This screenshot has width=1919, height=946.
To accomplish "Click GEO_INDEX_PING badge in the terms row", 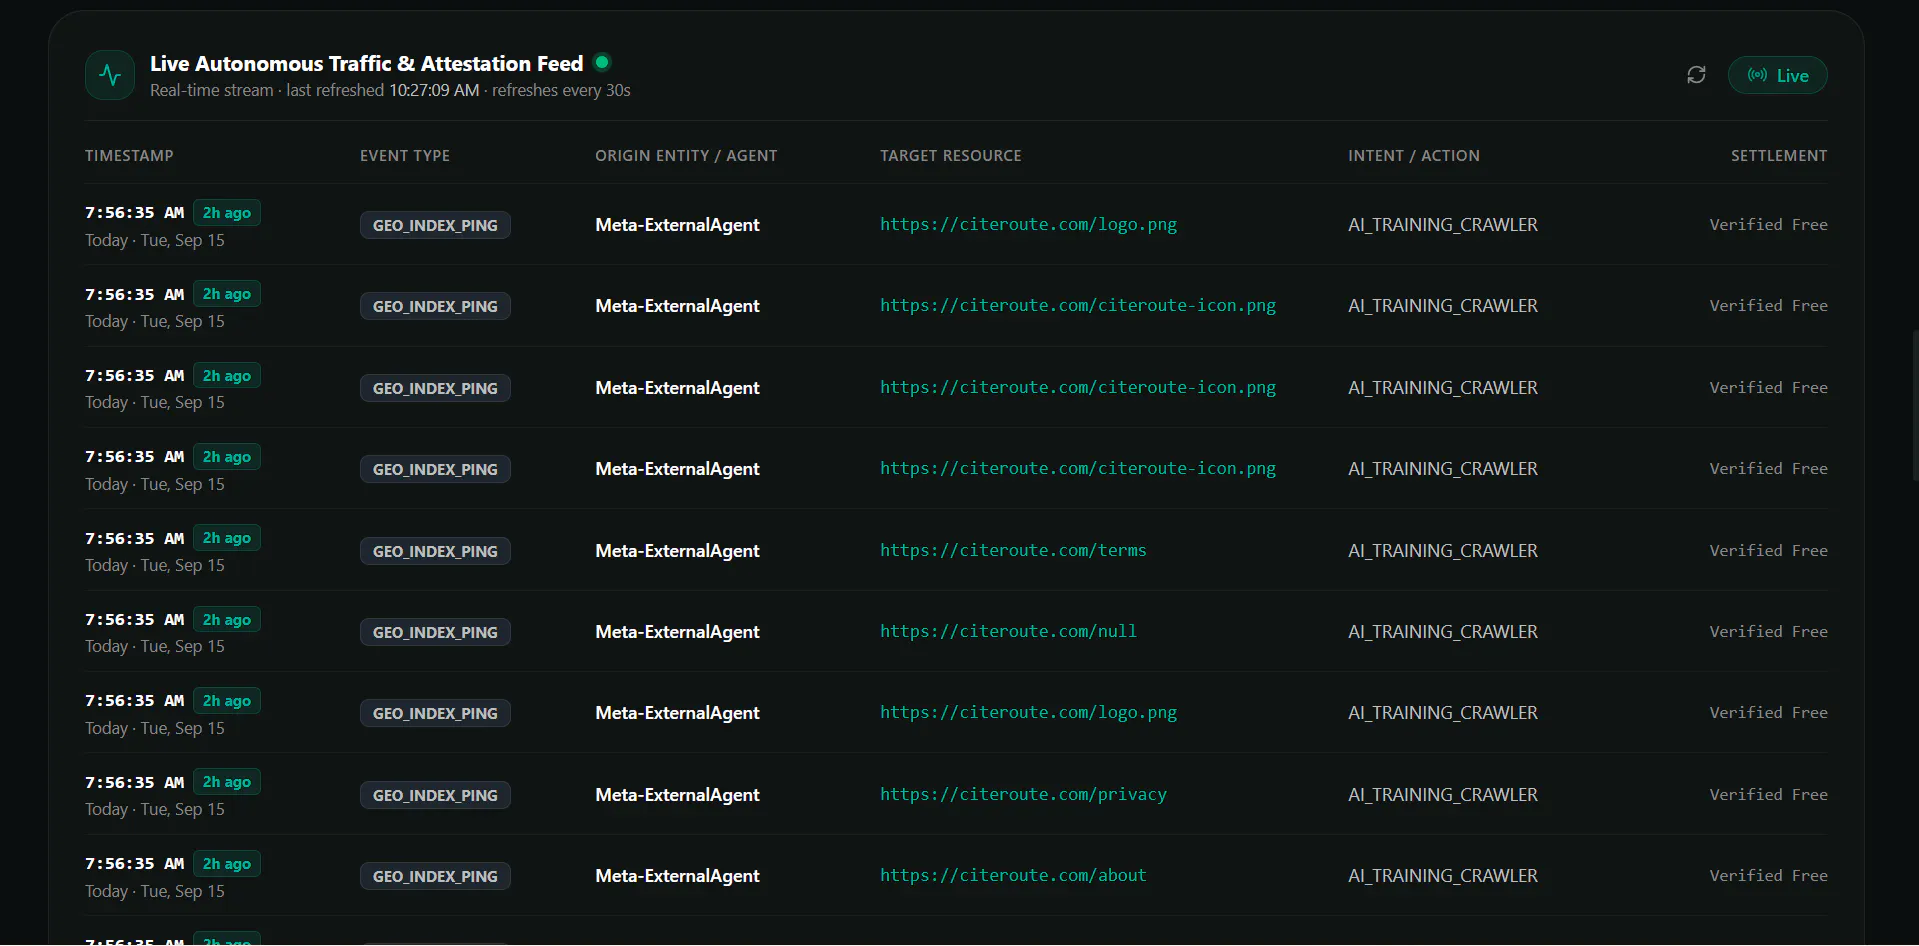I will coord(435,551).
